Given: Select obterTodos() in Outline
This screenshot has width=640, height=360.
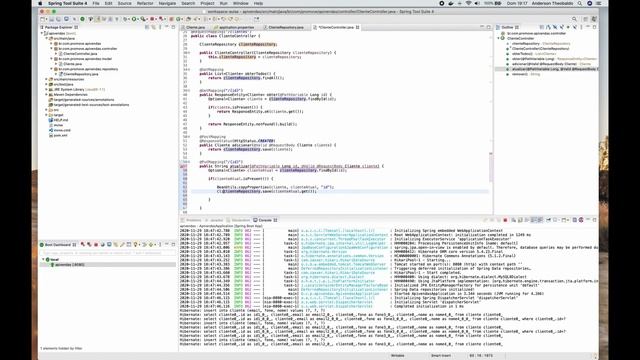Looking at the screenshot, I should [522, 54].
